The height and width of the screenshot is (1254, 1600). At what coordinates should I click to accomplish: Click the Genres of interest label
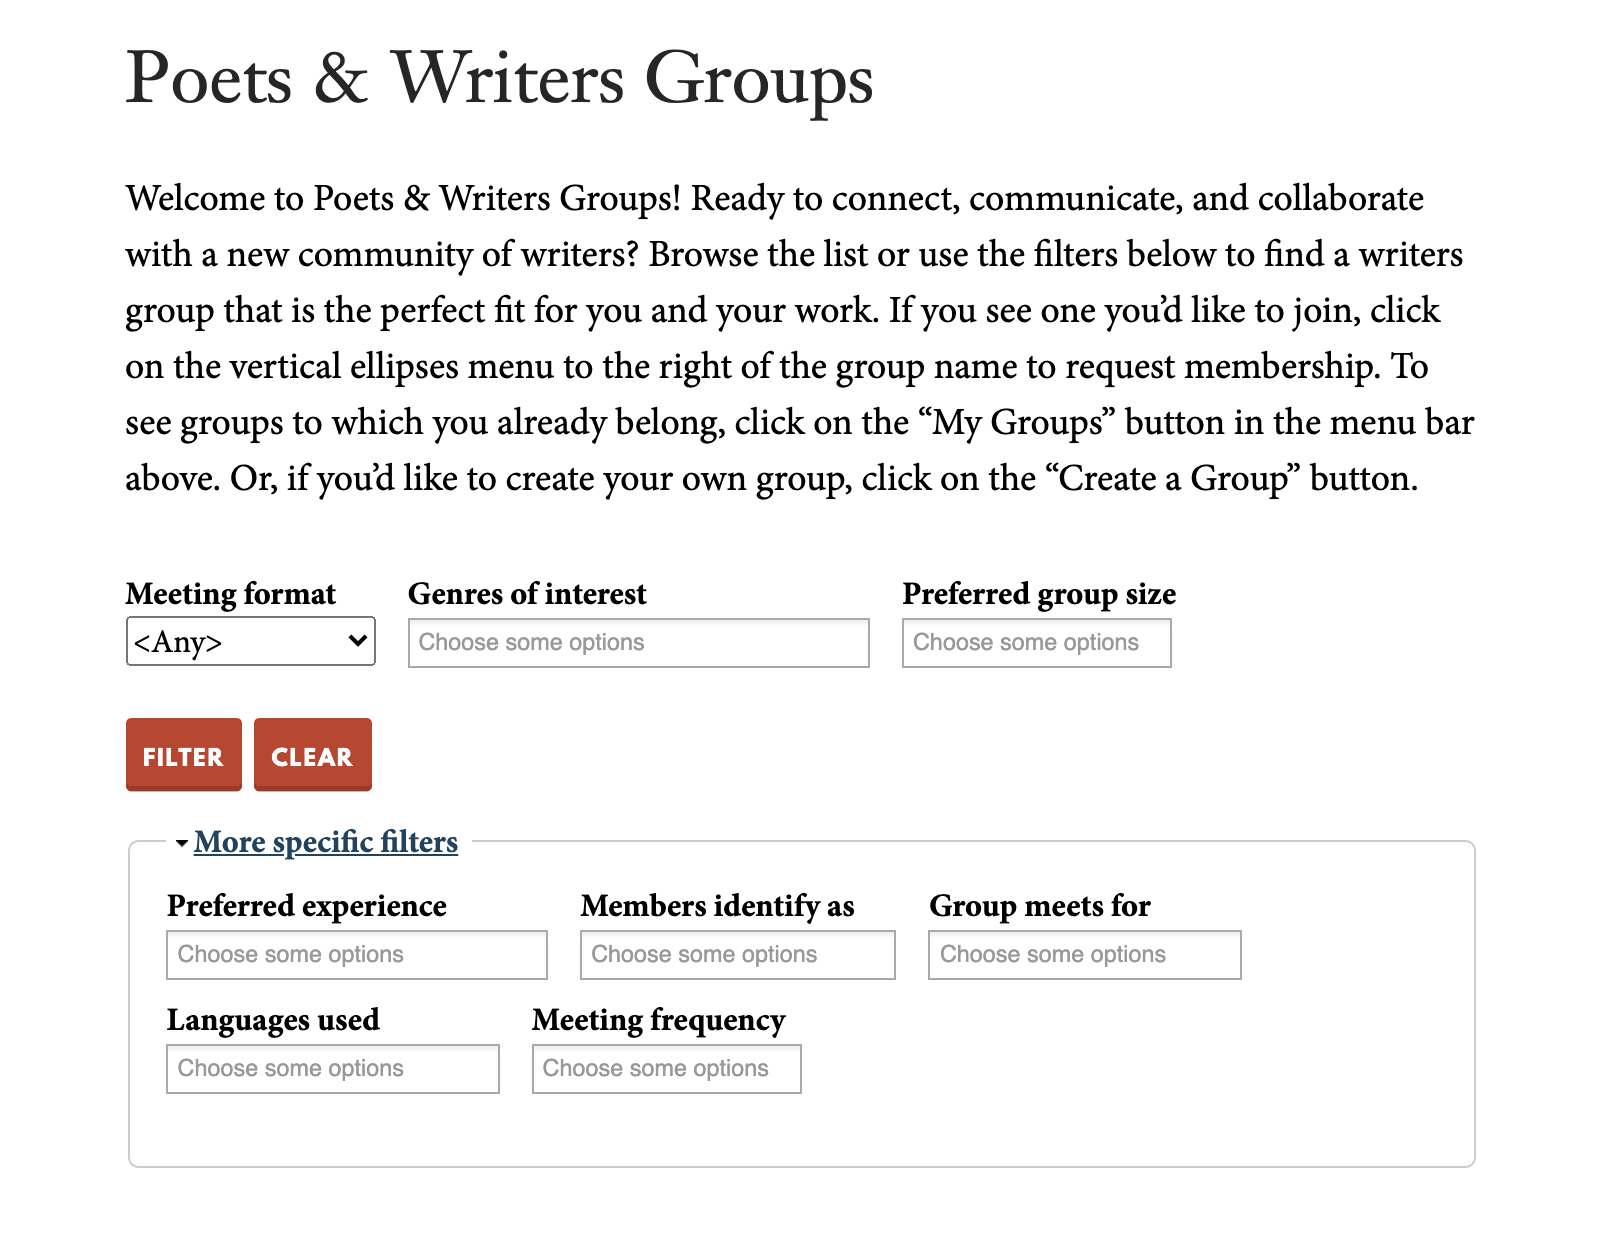tap(527, 594)
